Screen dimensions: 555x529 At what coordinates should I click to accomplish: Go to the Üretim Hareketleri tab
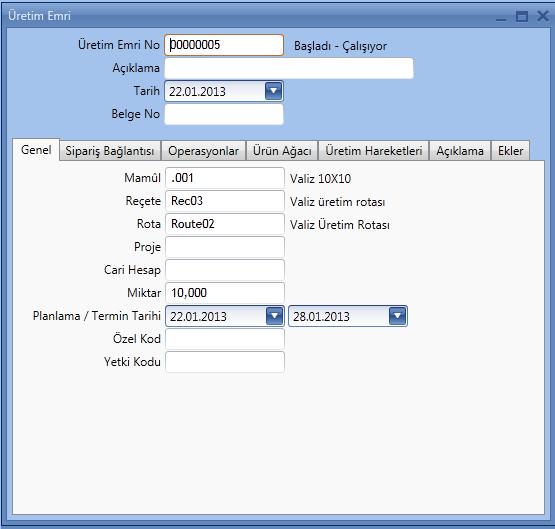click(374, 151)
